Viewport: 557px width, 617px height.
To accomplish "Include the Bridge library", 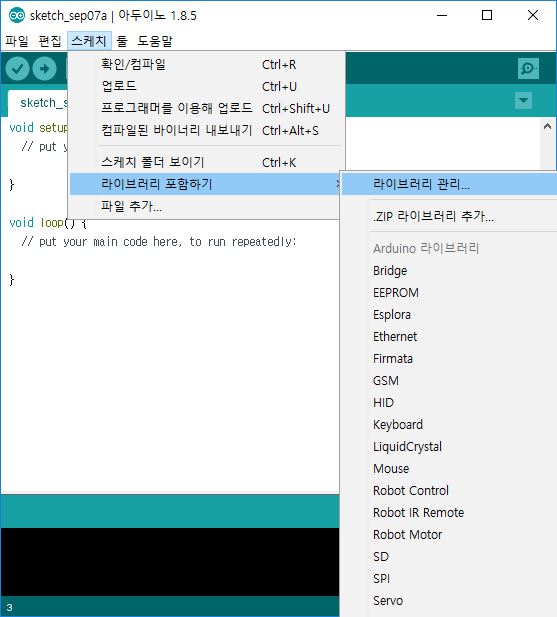I will [x=449, y=271].
